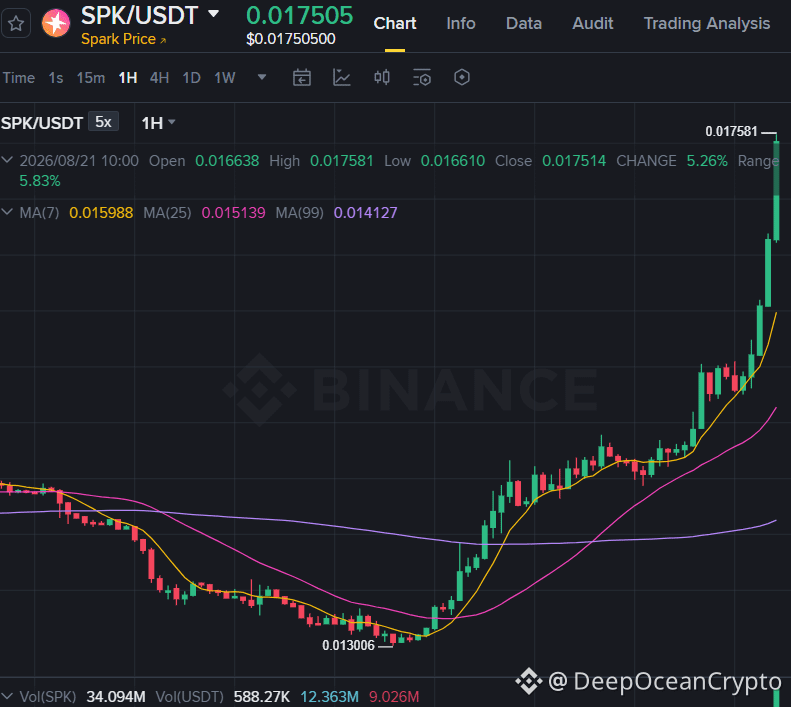Select the Time chart view

[19, 78]
